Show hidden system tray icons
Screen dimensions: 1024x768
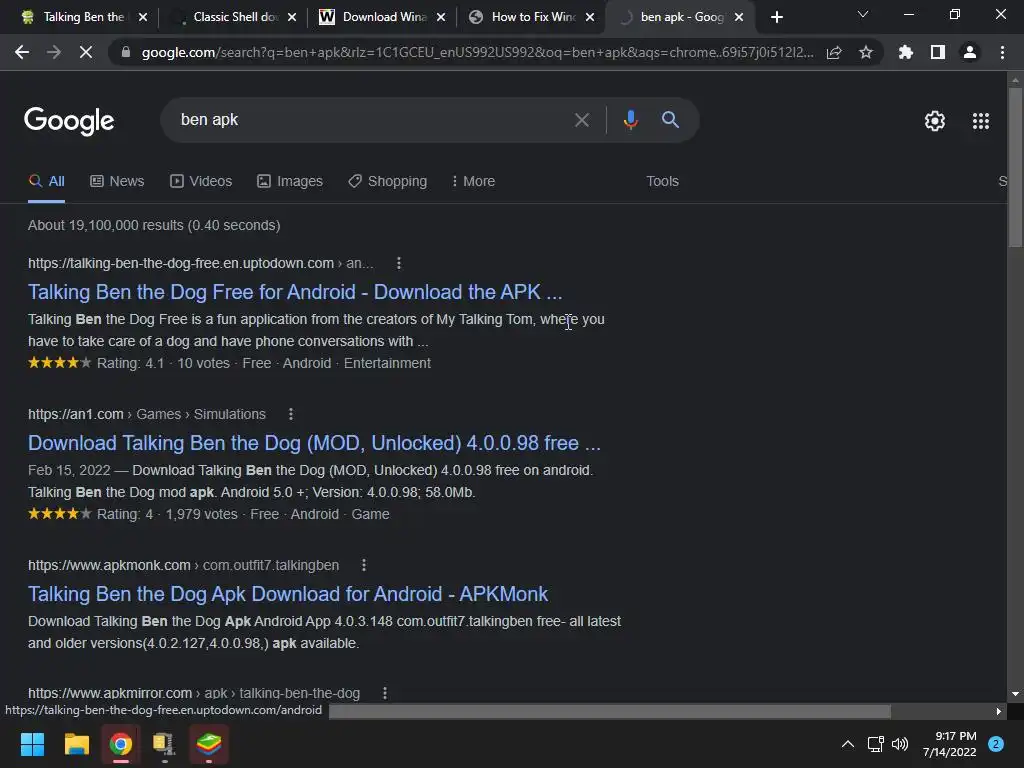click(848, 744)
